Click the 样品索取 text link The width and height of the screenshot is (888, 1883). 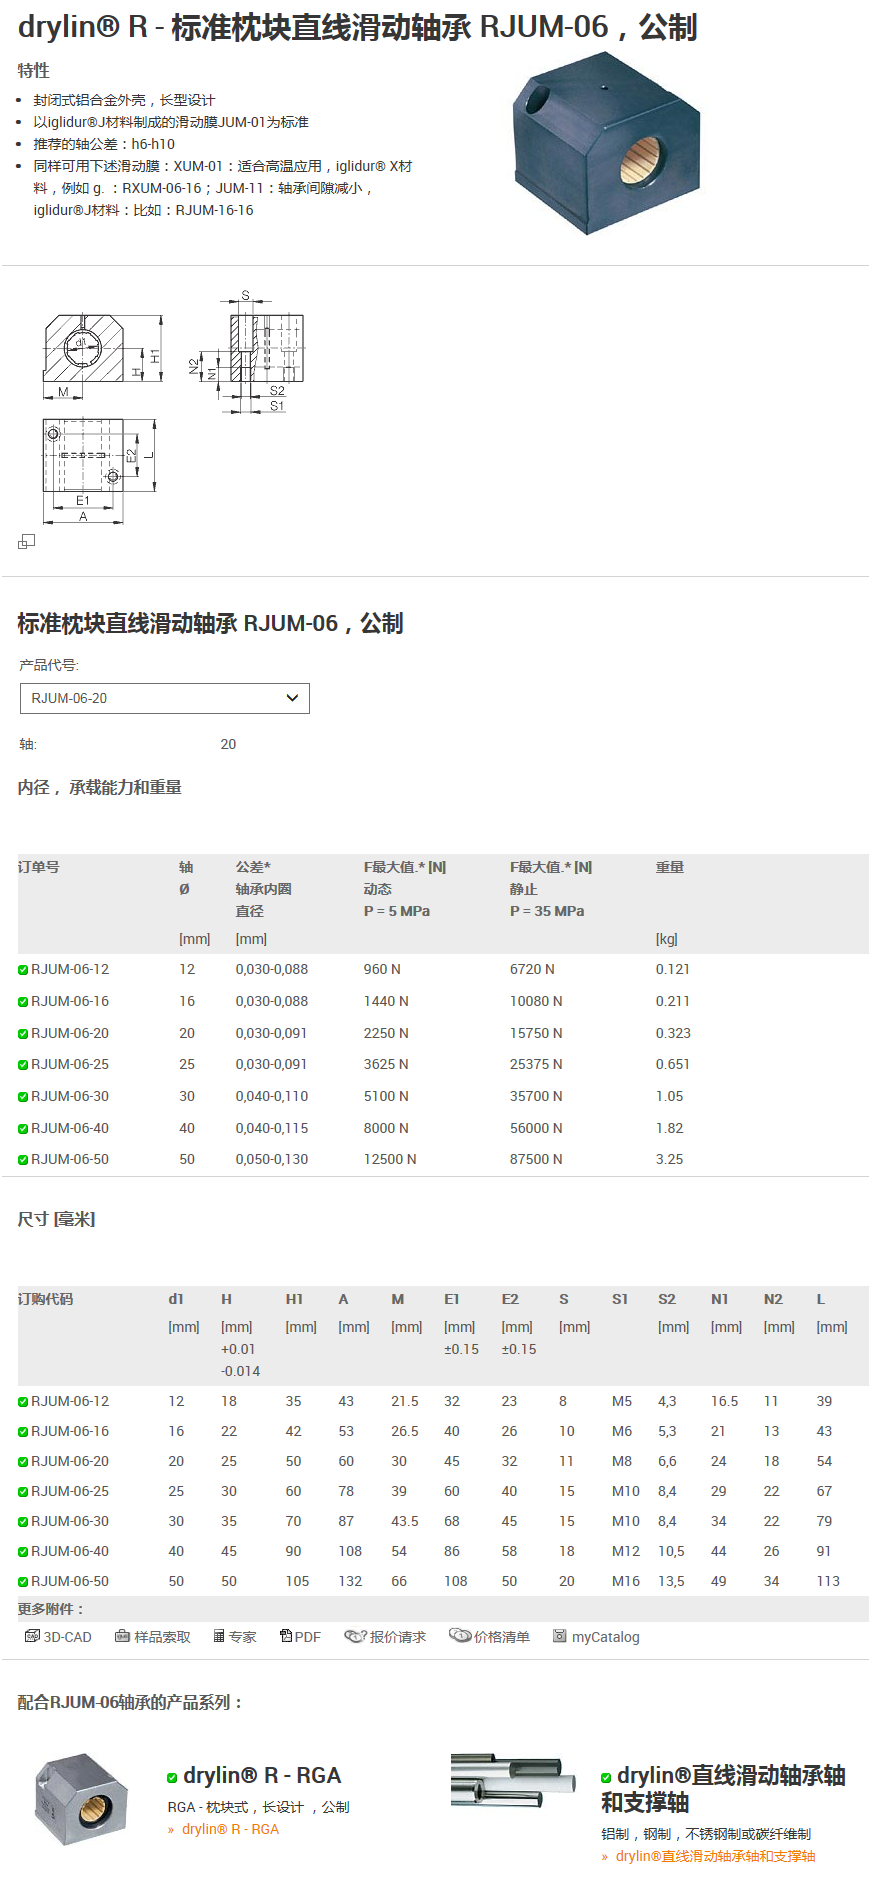click(162, 1637)
